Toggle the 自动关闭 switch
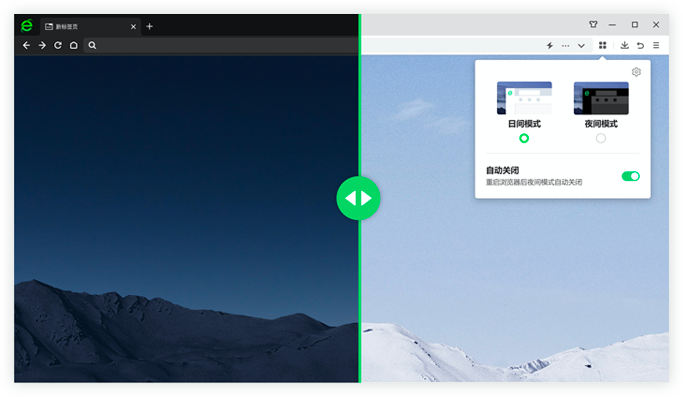 point(630,176)
